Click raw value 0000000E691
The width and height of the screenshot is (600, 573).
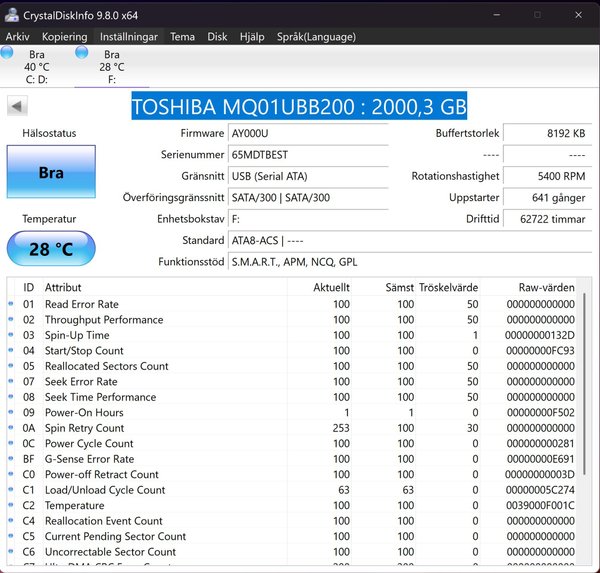540,459
